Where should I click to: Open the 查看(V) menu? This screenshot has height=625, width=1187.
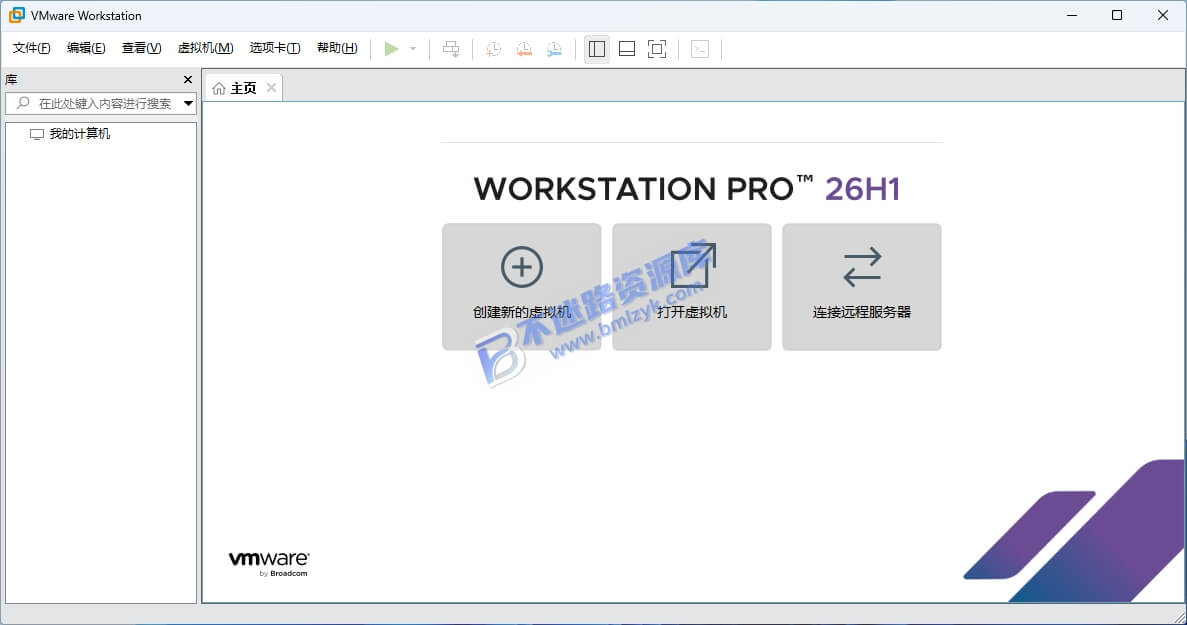142,48
